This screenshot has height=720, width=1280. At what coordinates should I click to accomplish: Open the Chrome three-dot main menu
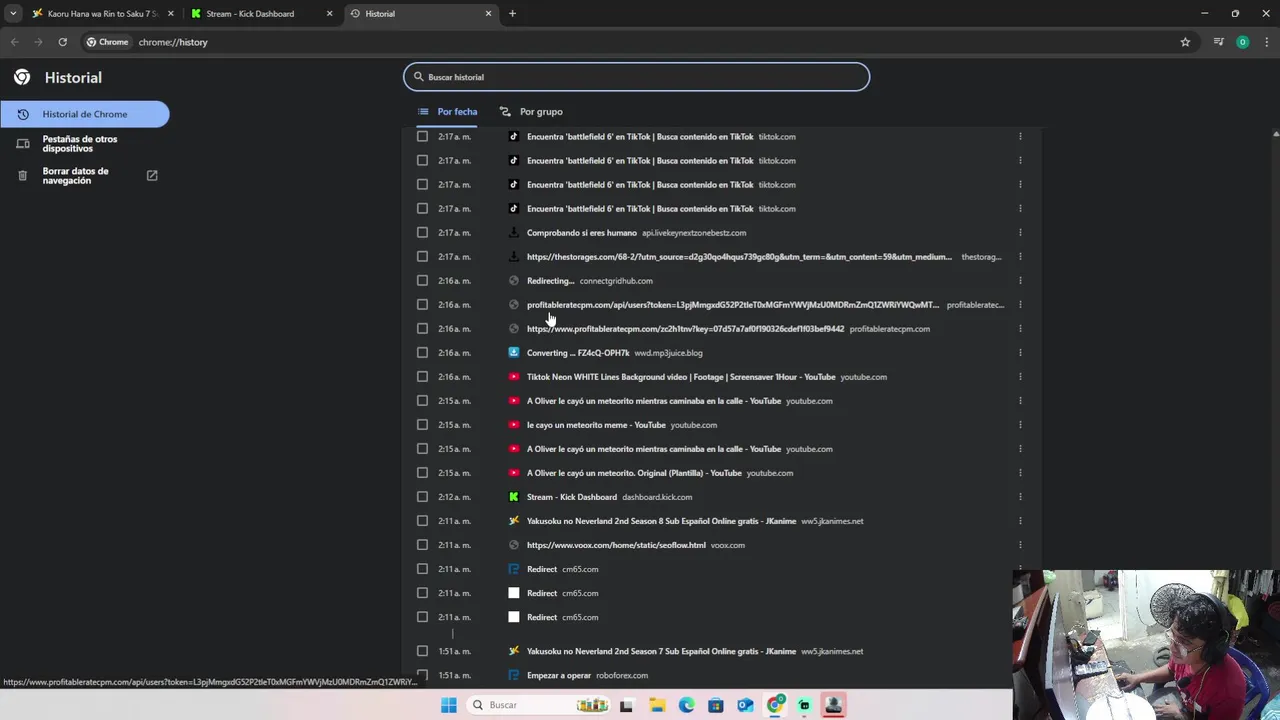click(1265, 42)
